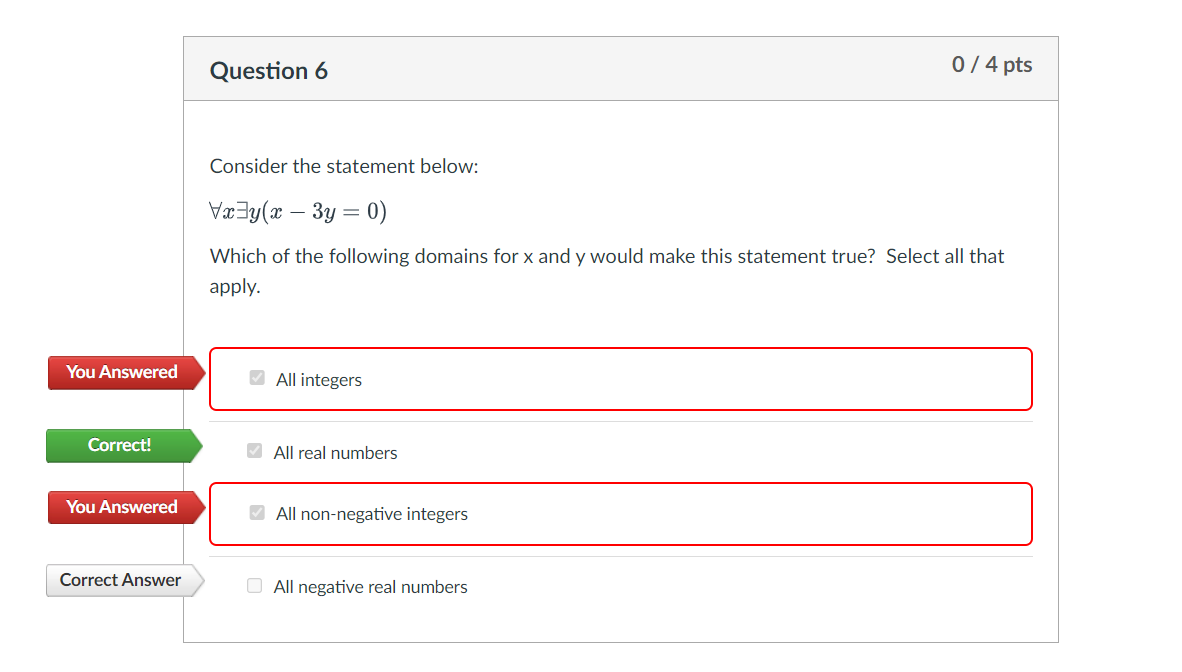Select the checkmark icon inside All integers row

point(256,377)
